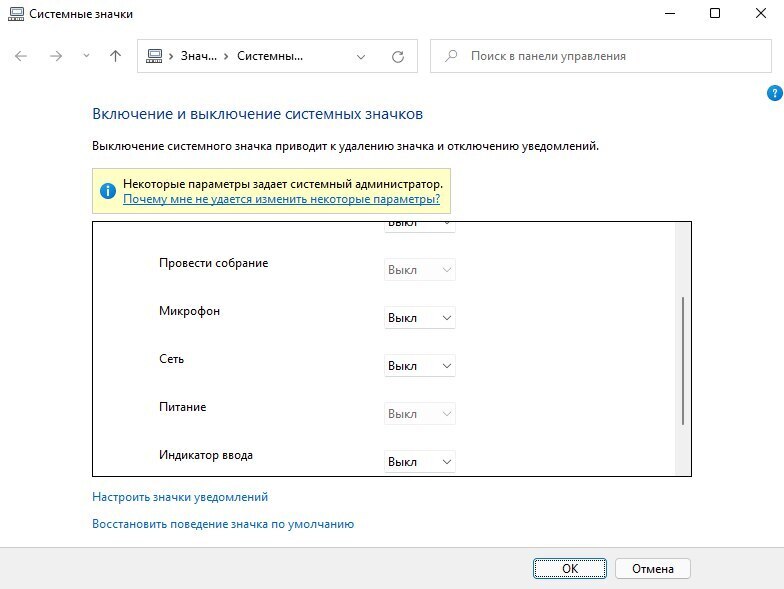Click the list's vertical scrollbar thumb
This screenshot has height=589, width=784.
(683, 360)
